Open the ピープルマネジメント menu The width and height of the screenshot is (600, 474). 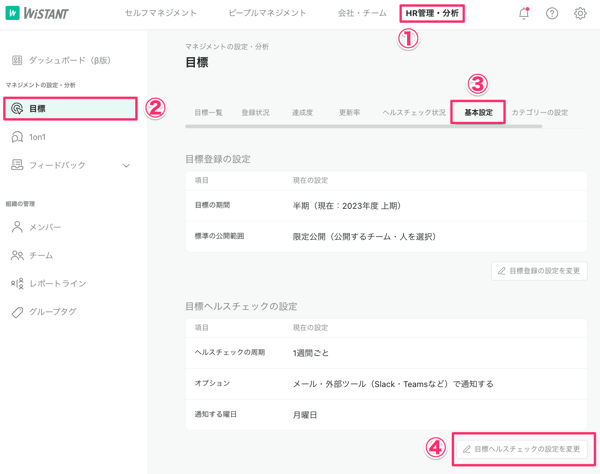(267, 14)
